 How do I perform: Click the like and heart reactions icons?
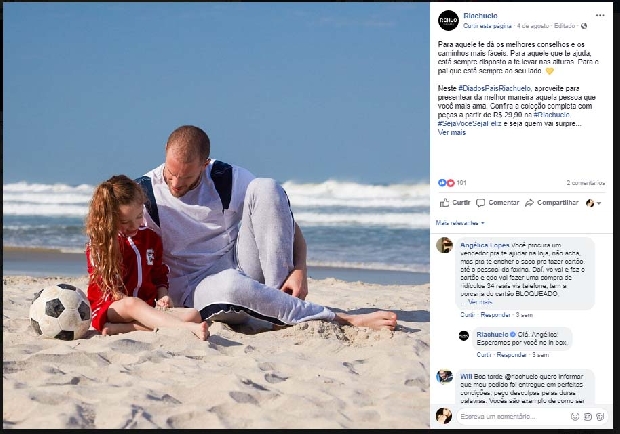446,183
